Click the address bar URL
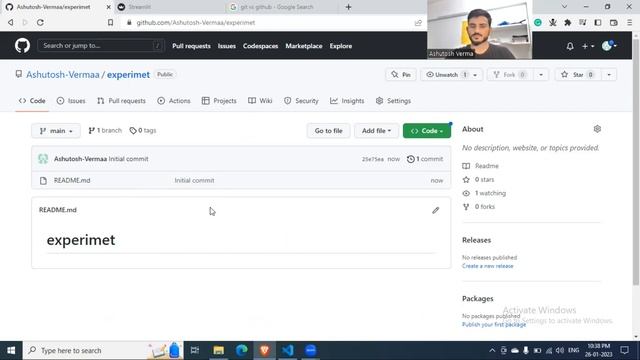Viewport: 640px width, 360px height. (x=196, y=22)
